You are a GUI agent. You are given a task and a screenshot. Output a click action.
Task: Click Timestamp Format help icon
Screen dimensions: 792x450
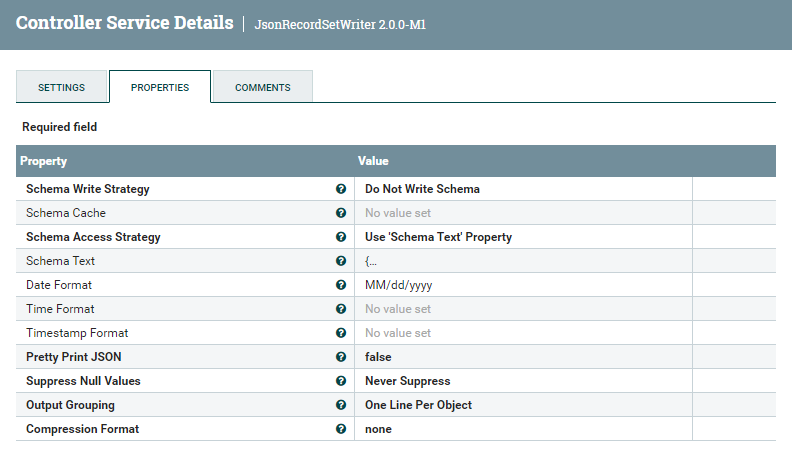(x=341, y=333)
